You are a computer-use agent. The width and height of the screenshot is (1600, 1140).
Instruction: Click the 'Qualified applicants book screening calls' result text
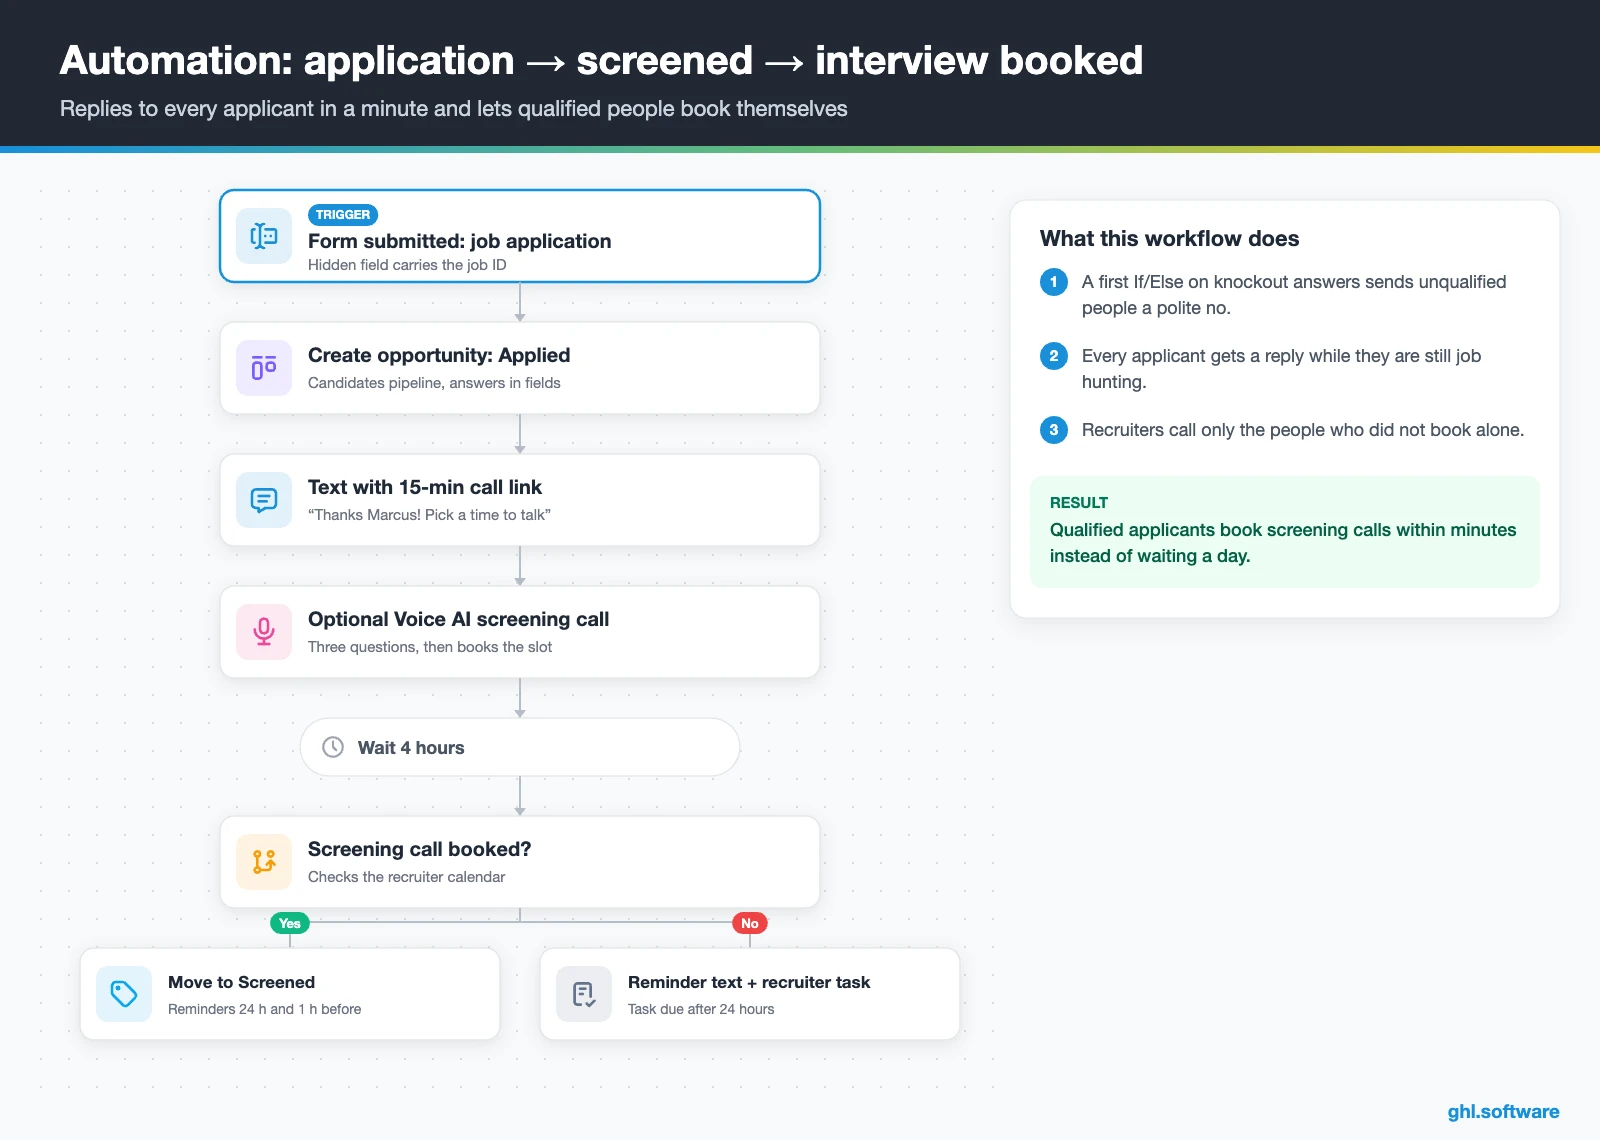pyautogui.click(x=1283, y=543)
